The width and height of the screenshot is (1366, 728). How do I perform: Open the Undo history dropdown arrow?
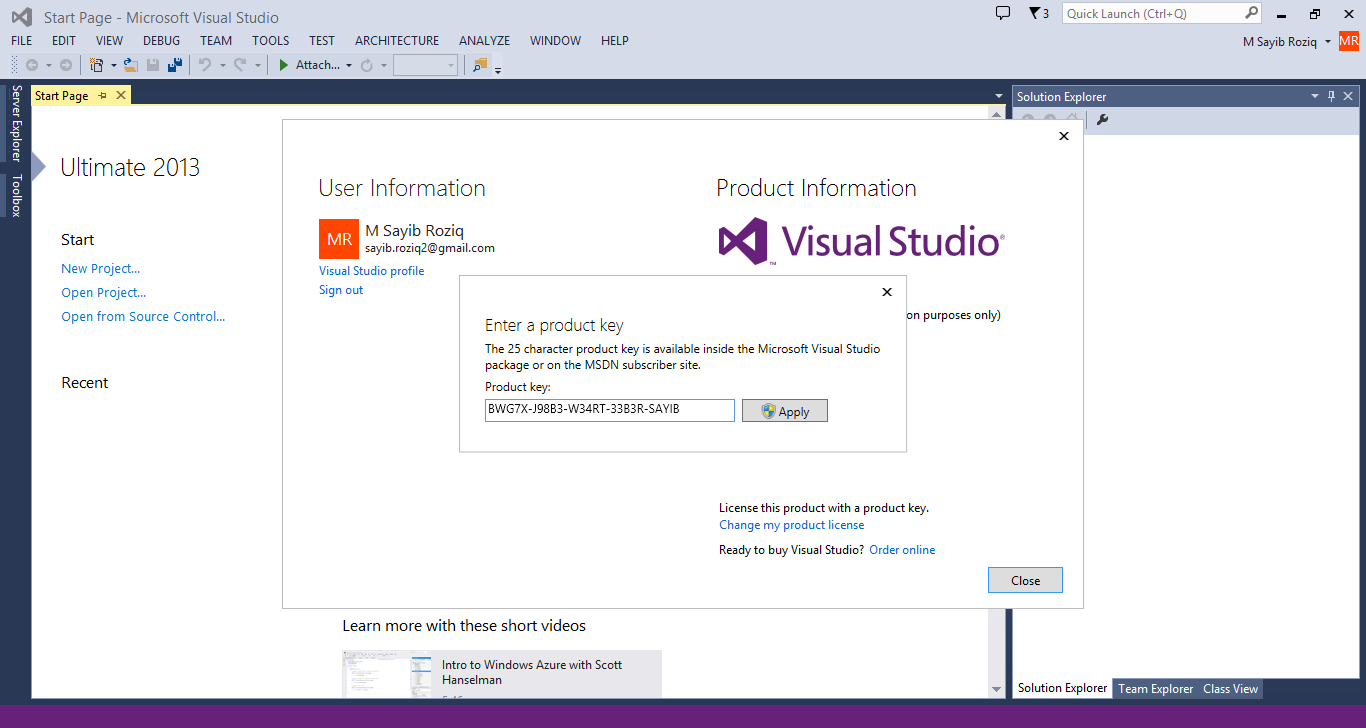click(x=222, y=65)
